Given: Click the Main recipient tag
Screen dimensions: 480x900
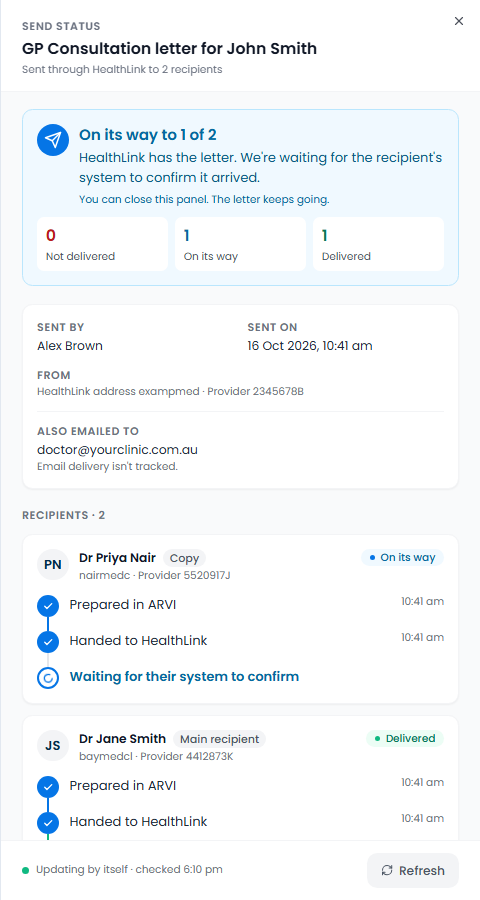Looking at the screenshot, I should pyautogui.click(x=219, y=739).
